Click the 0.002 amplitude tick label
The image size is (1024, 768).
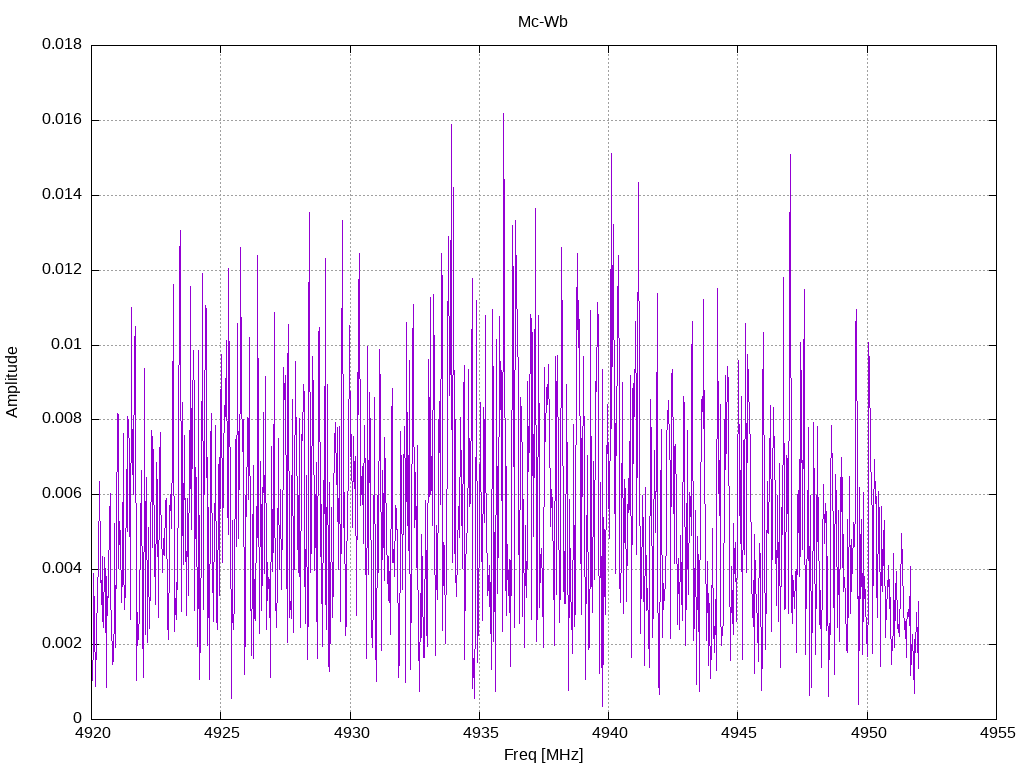(62, 643)
